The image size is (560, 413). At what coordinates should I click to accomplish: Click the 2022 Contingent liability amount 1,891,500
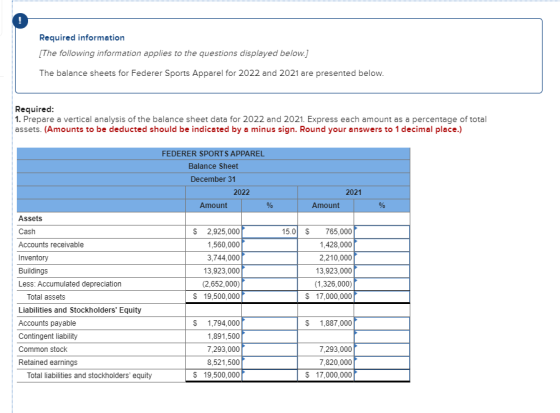(x=223, y=336)
